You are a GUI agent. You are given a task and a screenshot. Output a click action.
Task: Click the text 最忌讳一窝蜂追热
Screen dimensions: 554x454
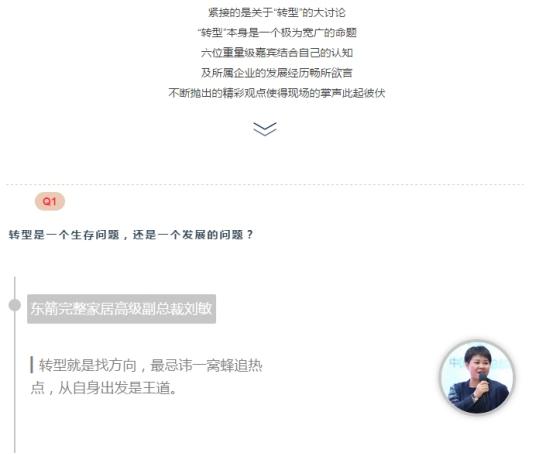point(206,365)
